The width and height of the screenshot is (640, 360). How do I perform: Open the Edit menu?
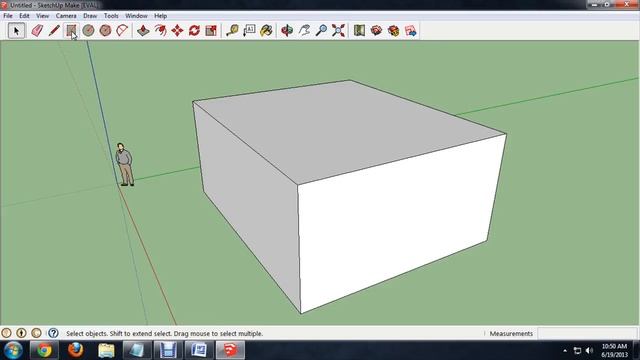(x=24, y=16)
